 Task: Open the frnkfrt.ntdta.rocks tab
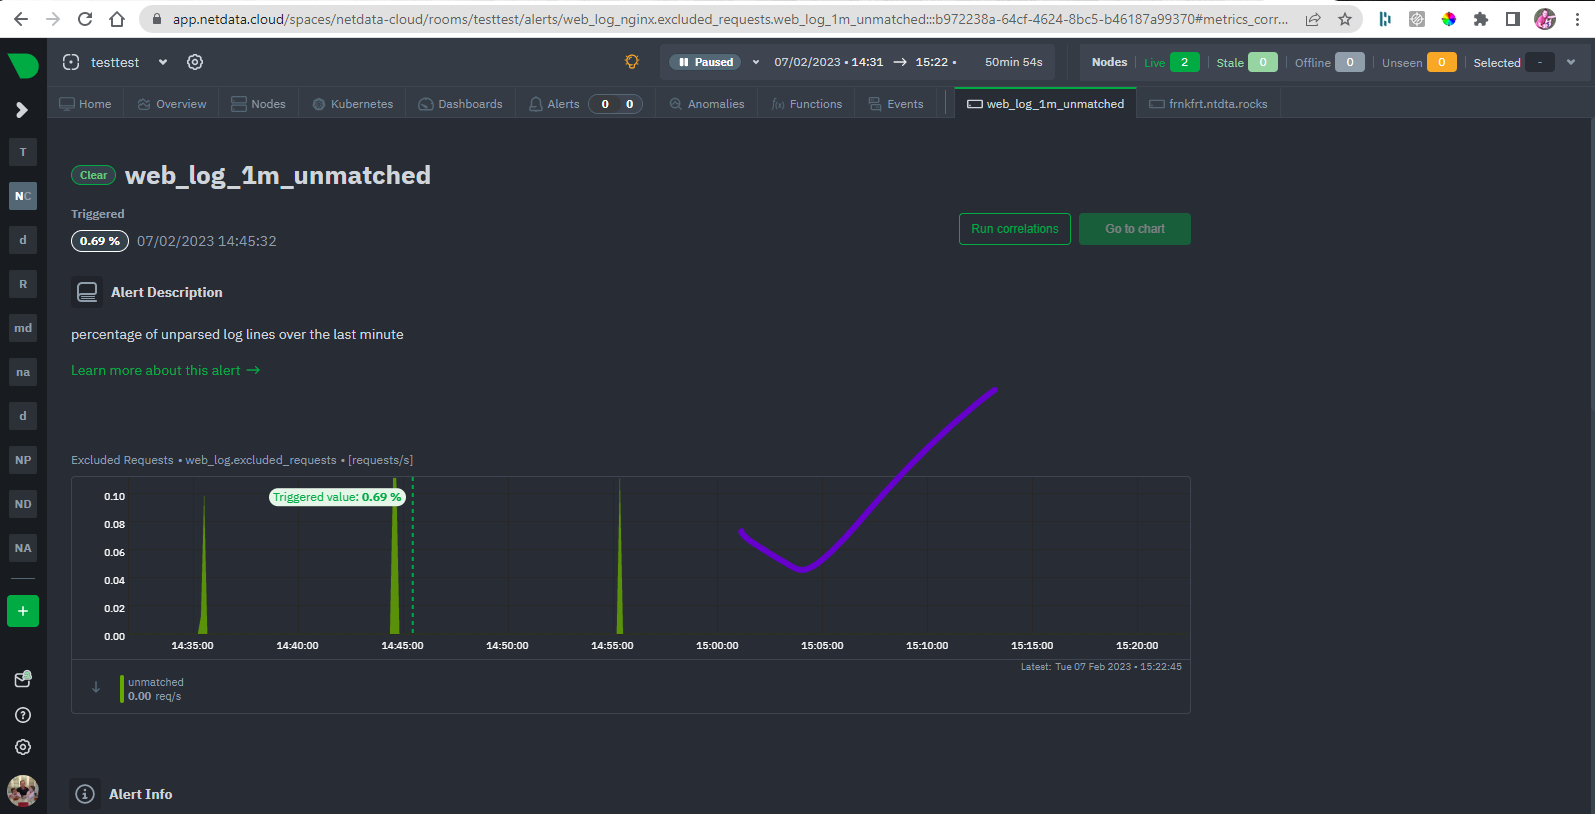click(1208, 104)
